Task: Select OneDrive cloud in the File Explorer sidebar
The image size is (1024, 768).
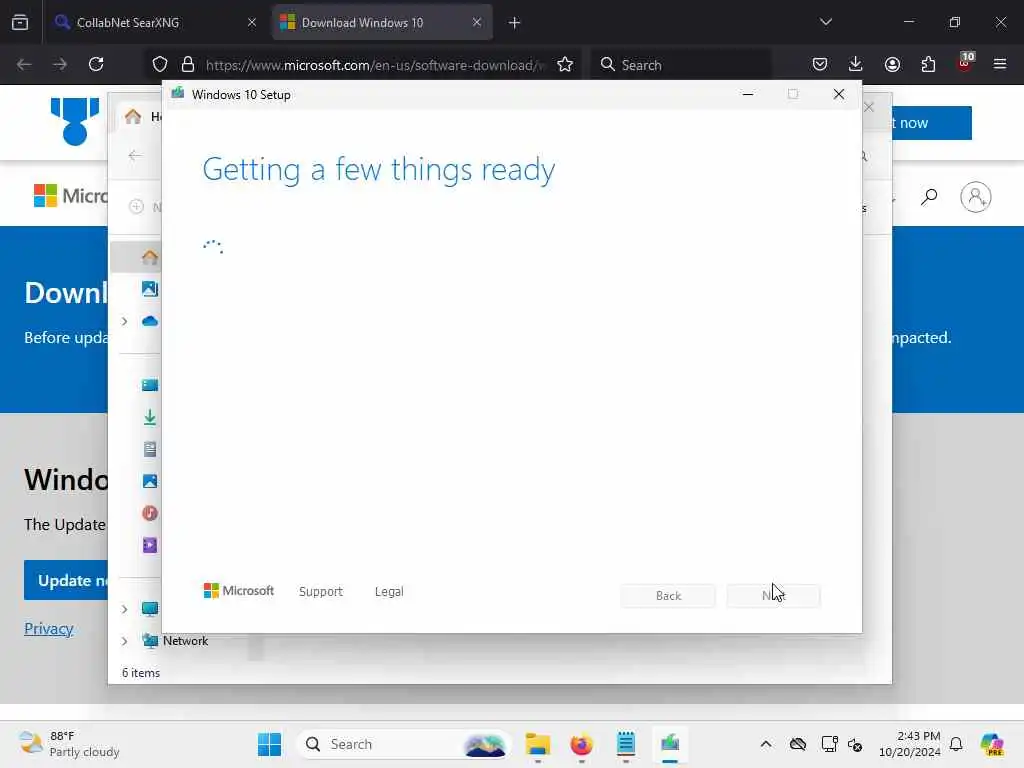Action: pos(150,321)
